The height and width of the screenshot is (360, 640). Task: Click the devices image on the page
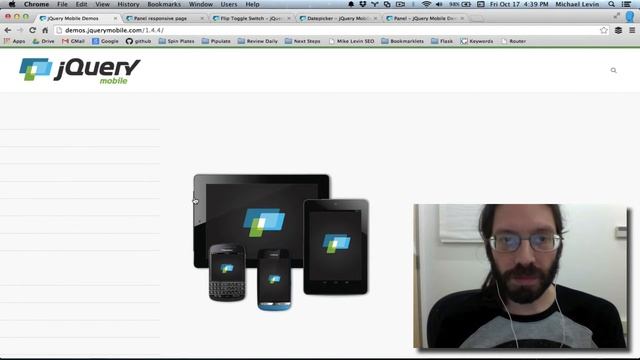tap(281, 242)
